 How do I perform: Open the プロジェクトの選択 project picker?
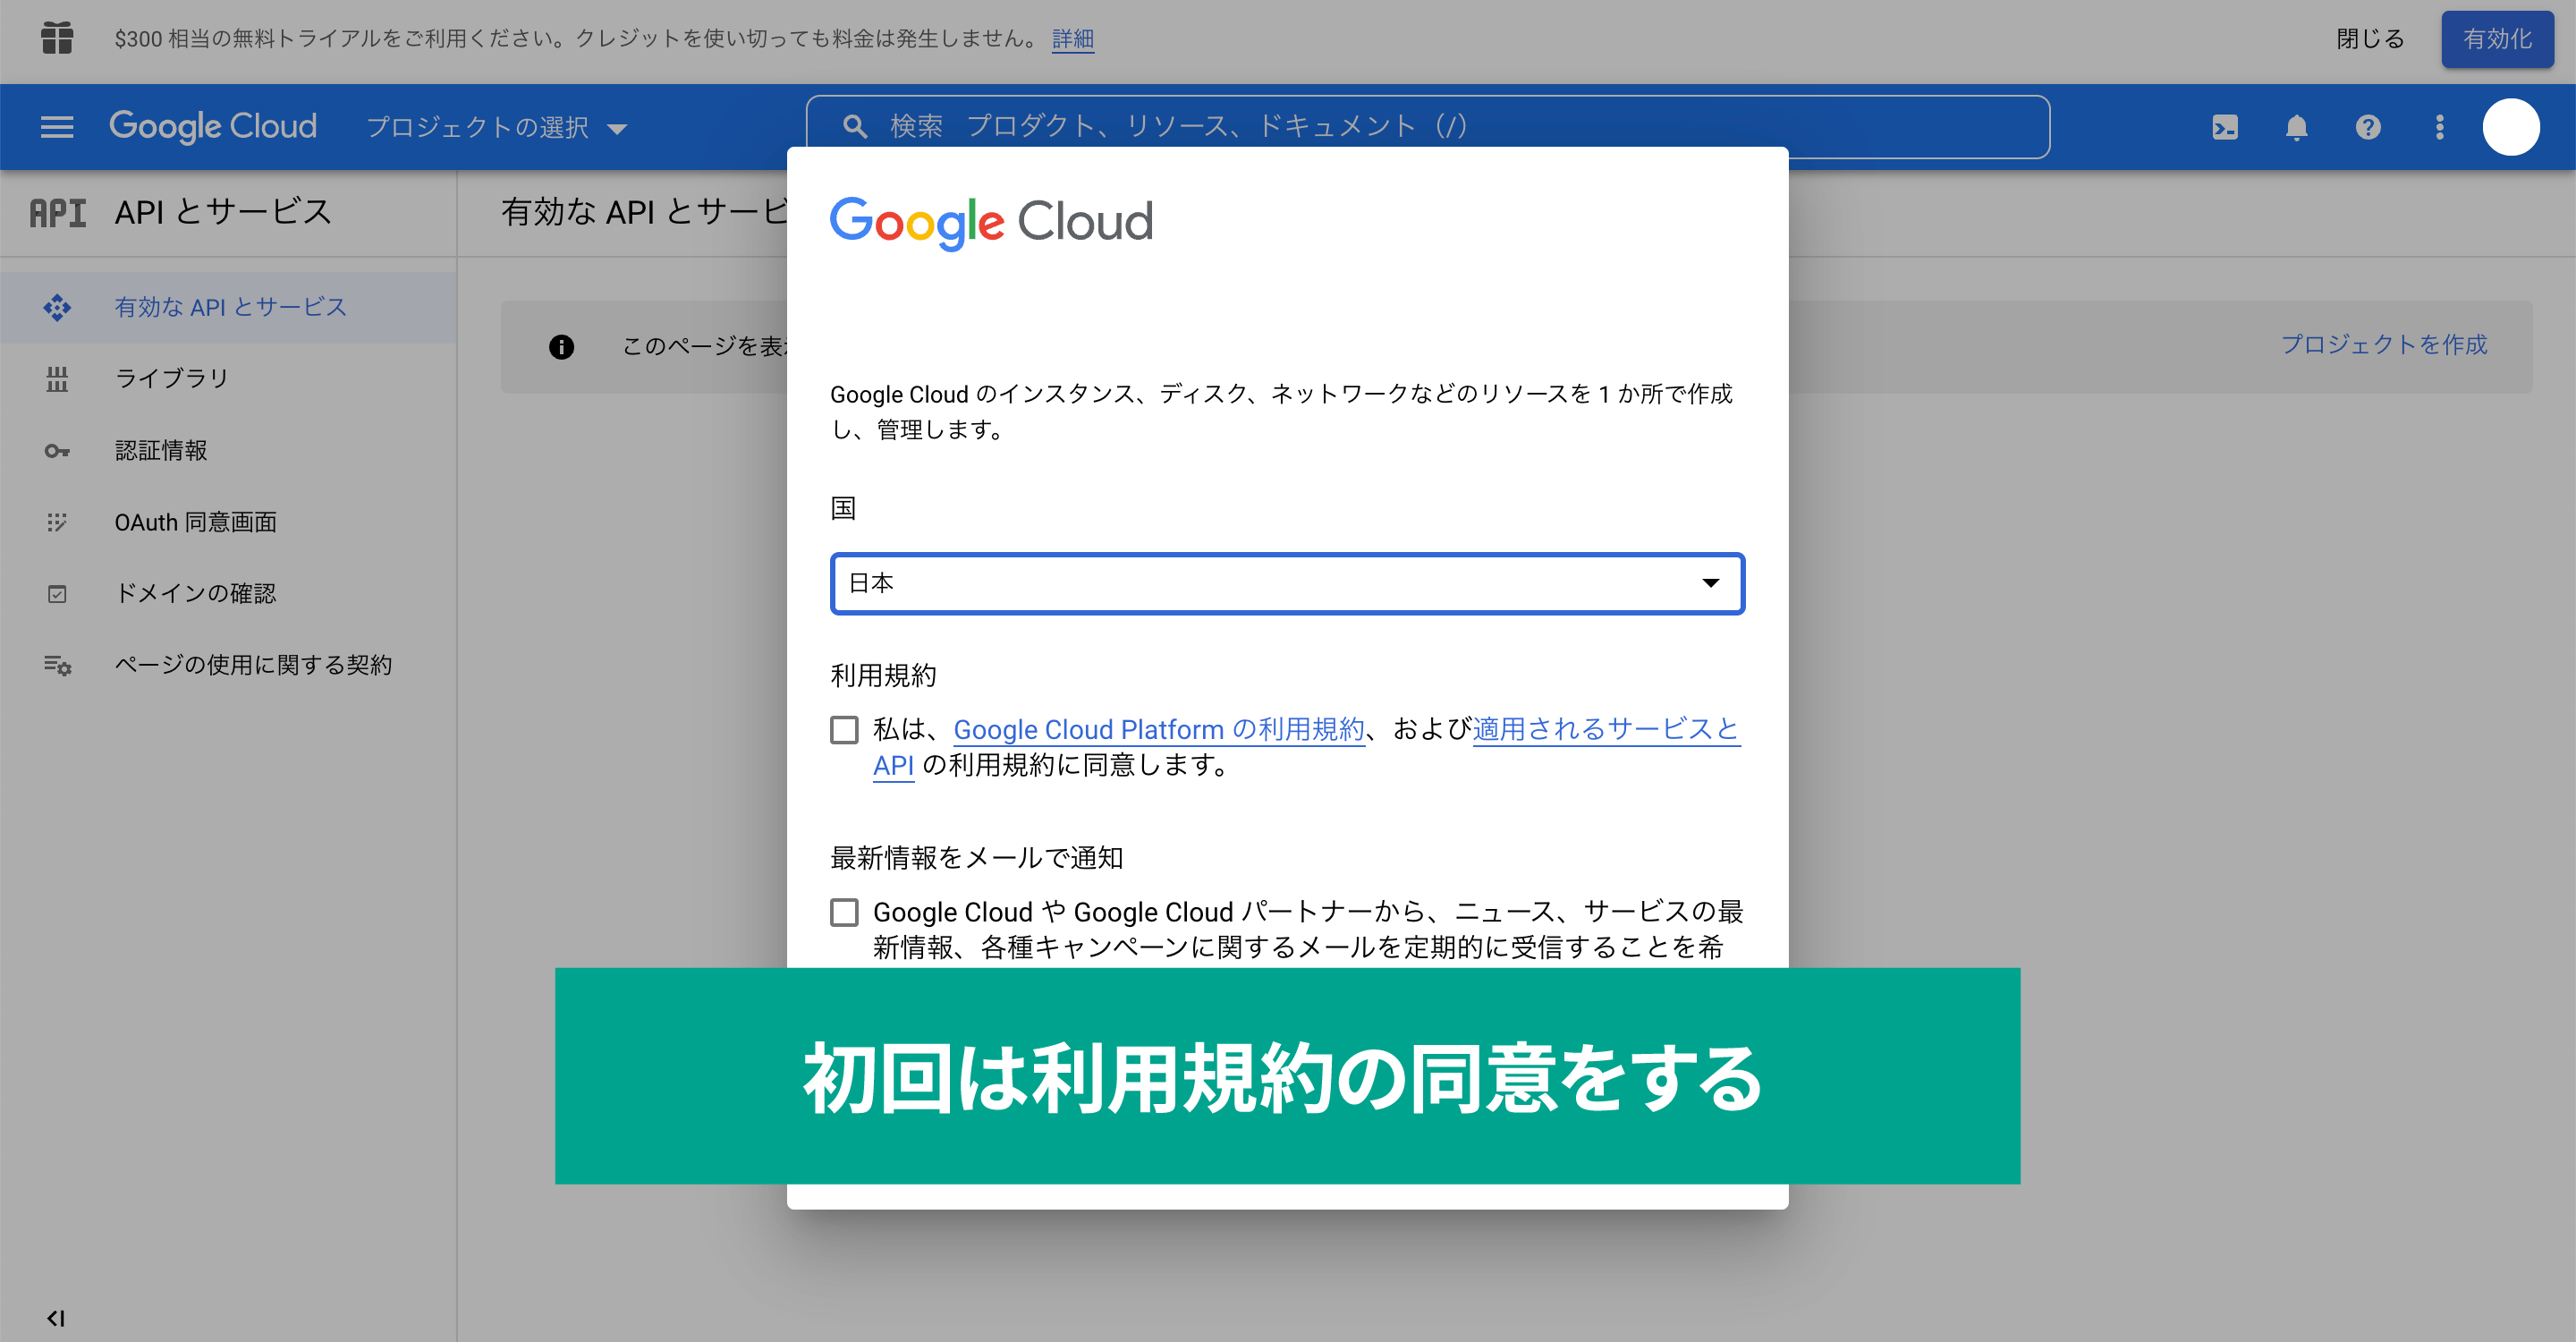(496, 128)
